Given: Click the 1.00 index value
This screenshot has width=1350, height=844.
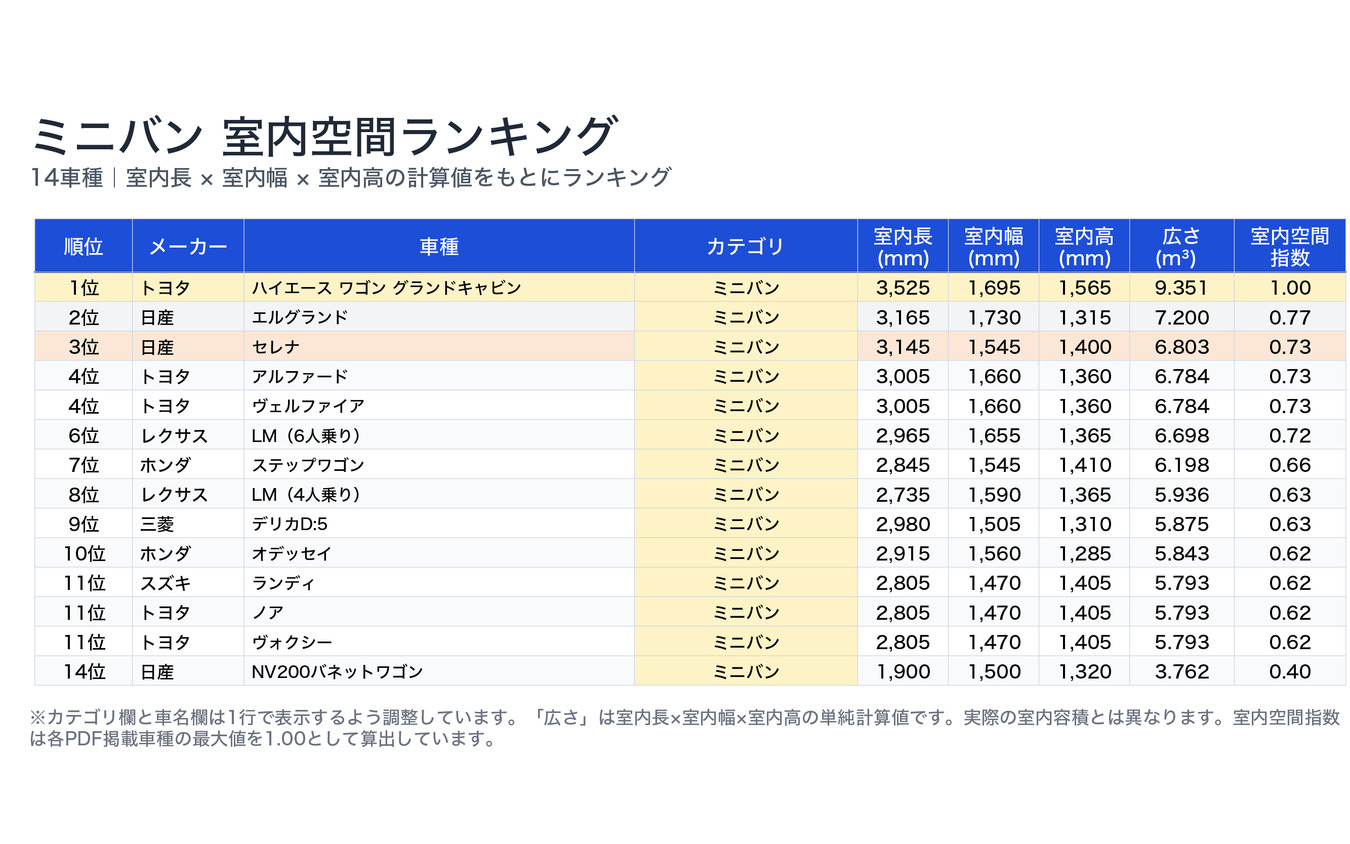Looking at the screenshot, I should (x=1290, y=288).
